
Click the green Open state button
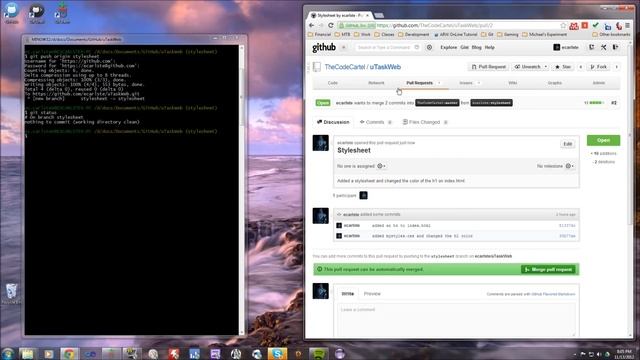point(603,140)
